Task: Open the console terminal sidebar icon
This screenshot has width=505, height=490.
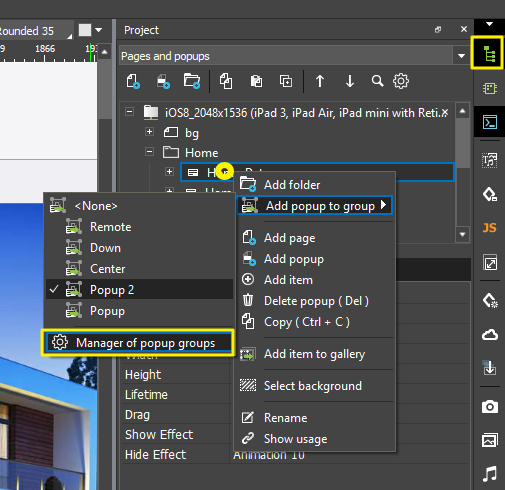Action: (490, 122)
